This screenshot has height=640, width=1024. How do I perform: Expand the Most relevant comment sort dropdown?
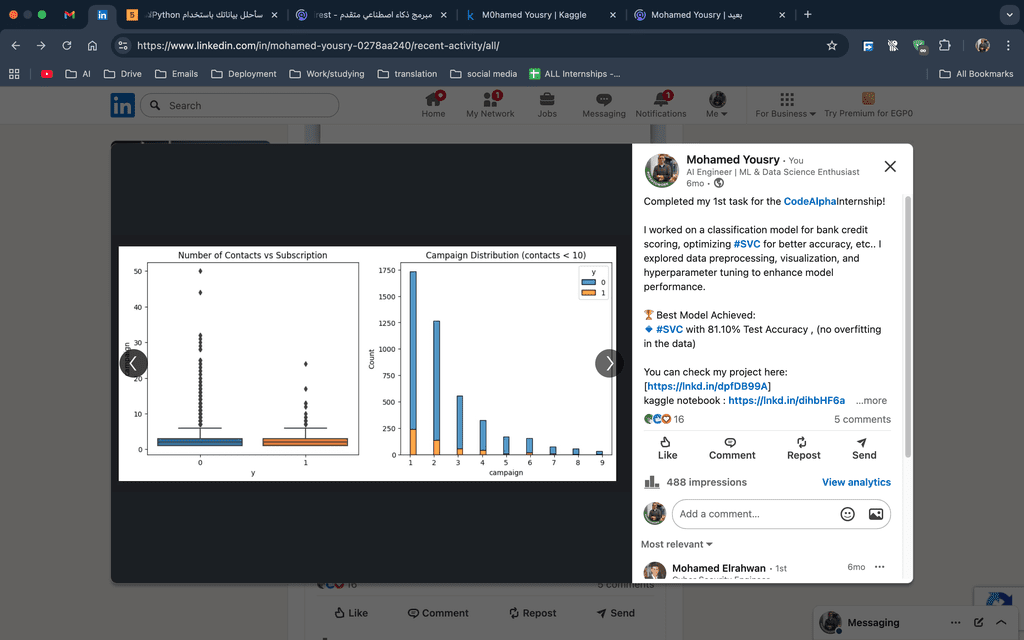pyautogui.click(x=677, y=544)
